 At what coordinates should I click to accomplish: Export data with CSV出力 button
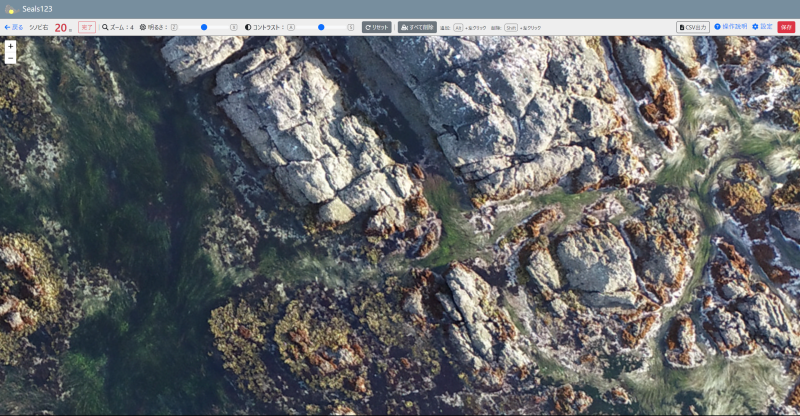point(693,28)
